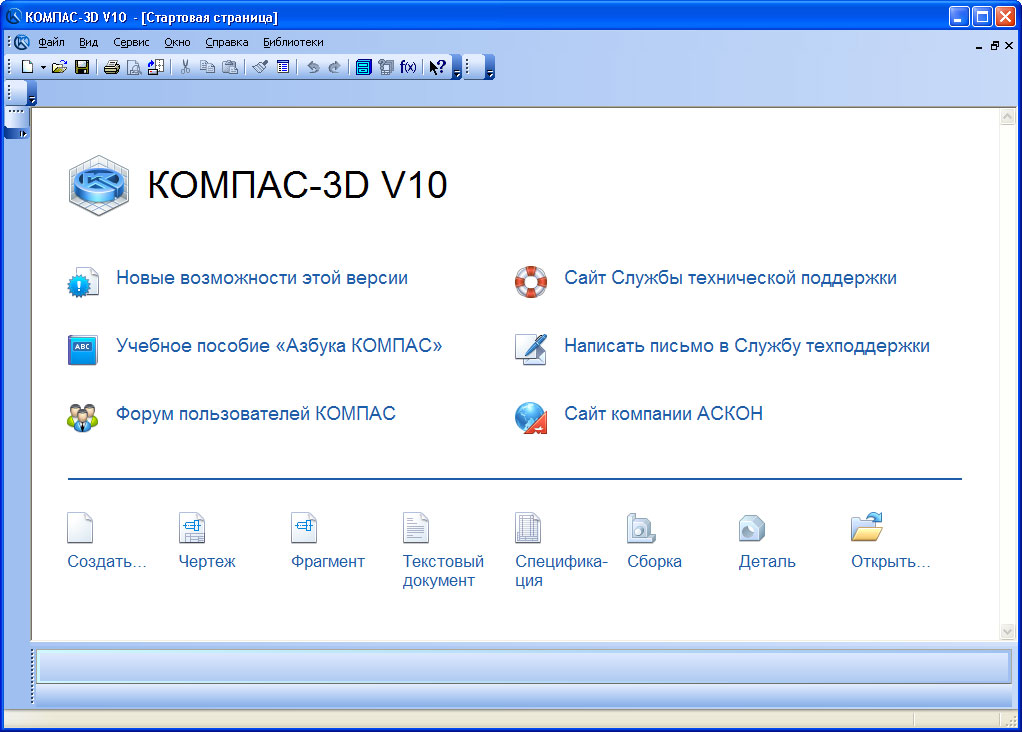Open Форум пользователей КОМПАС link
1022x732 pixels.
click(x=256, y=413)
